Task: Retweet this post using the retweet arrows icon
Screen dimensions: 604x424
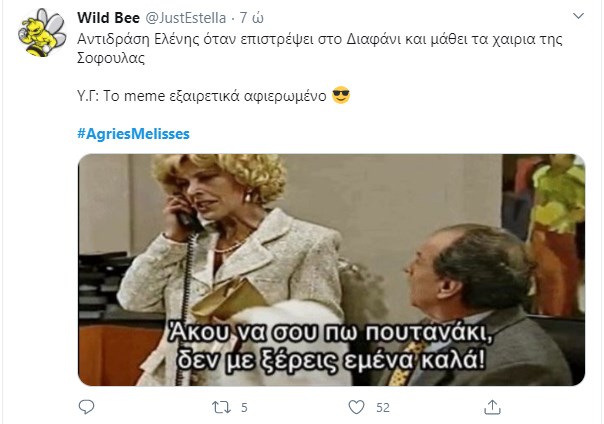Action: pyautogui.click(x=221, y=407)
